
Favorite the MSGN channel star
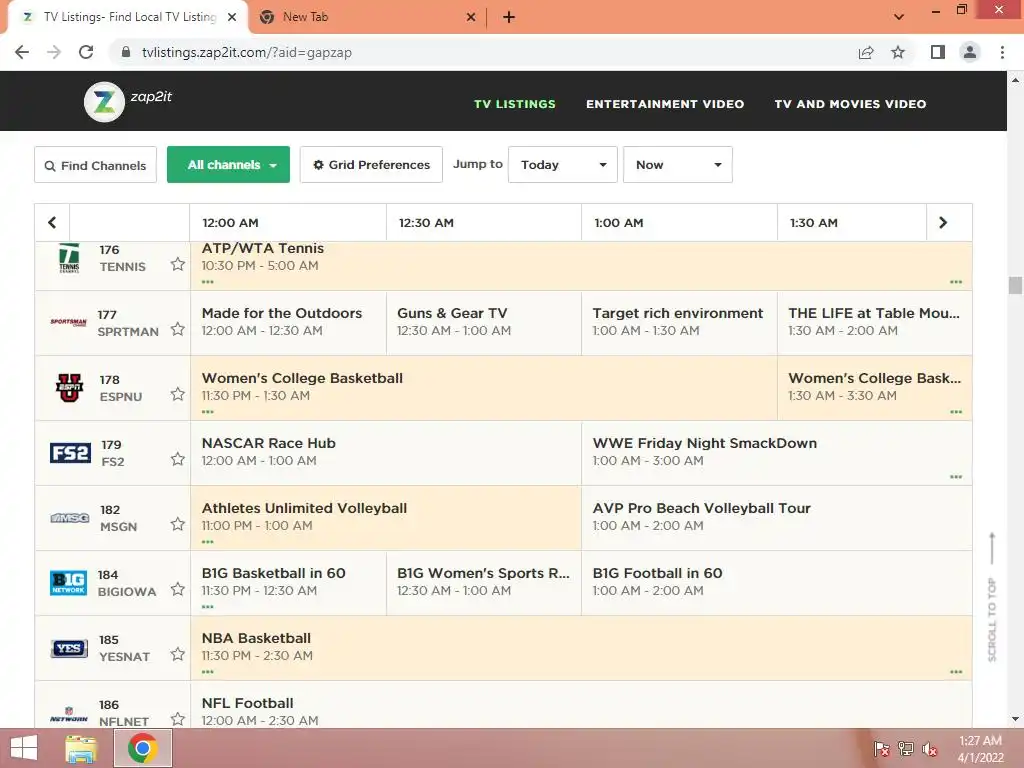(178, 524)
